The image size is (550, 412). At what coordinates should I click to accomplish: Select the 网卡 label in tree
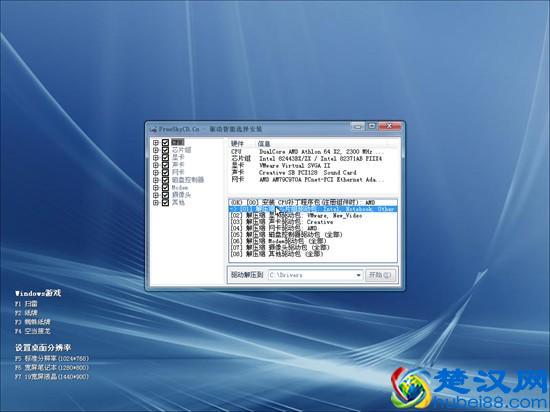tap(178, 173)
